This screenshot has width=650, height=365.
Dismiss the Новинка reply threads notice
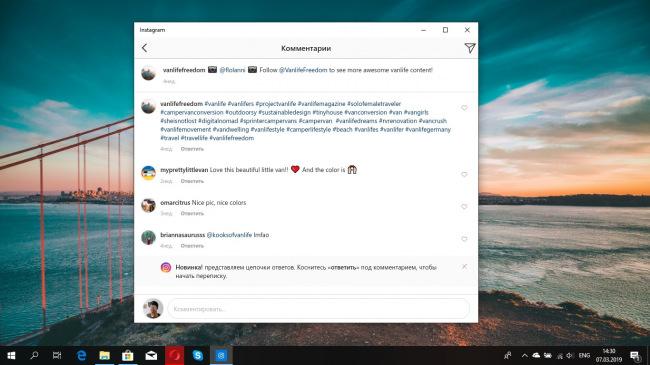click(x=464, y=266)
